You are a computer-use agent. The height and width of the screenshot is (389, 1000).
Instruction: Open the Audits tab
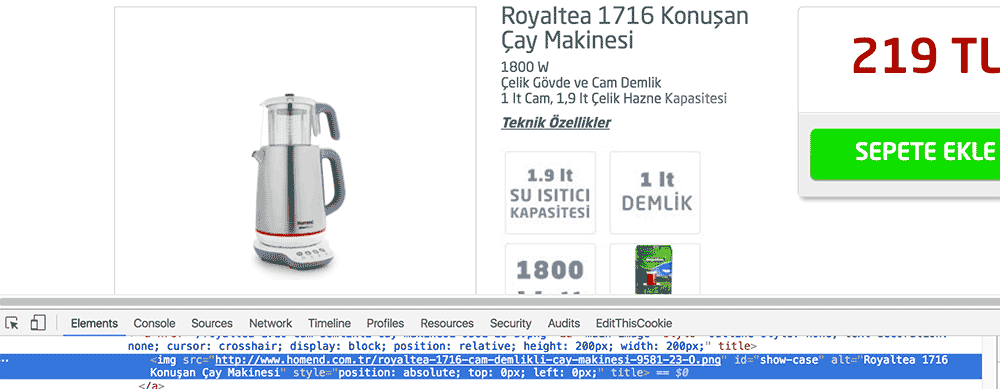point(564,323)
